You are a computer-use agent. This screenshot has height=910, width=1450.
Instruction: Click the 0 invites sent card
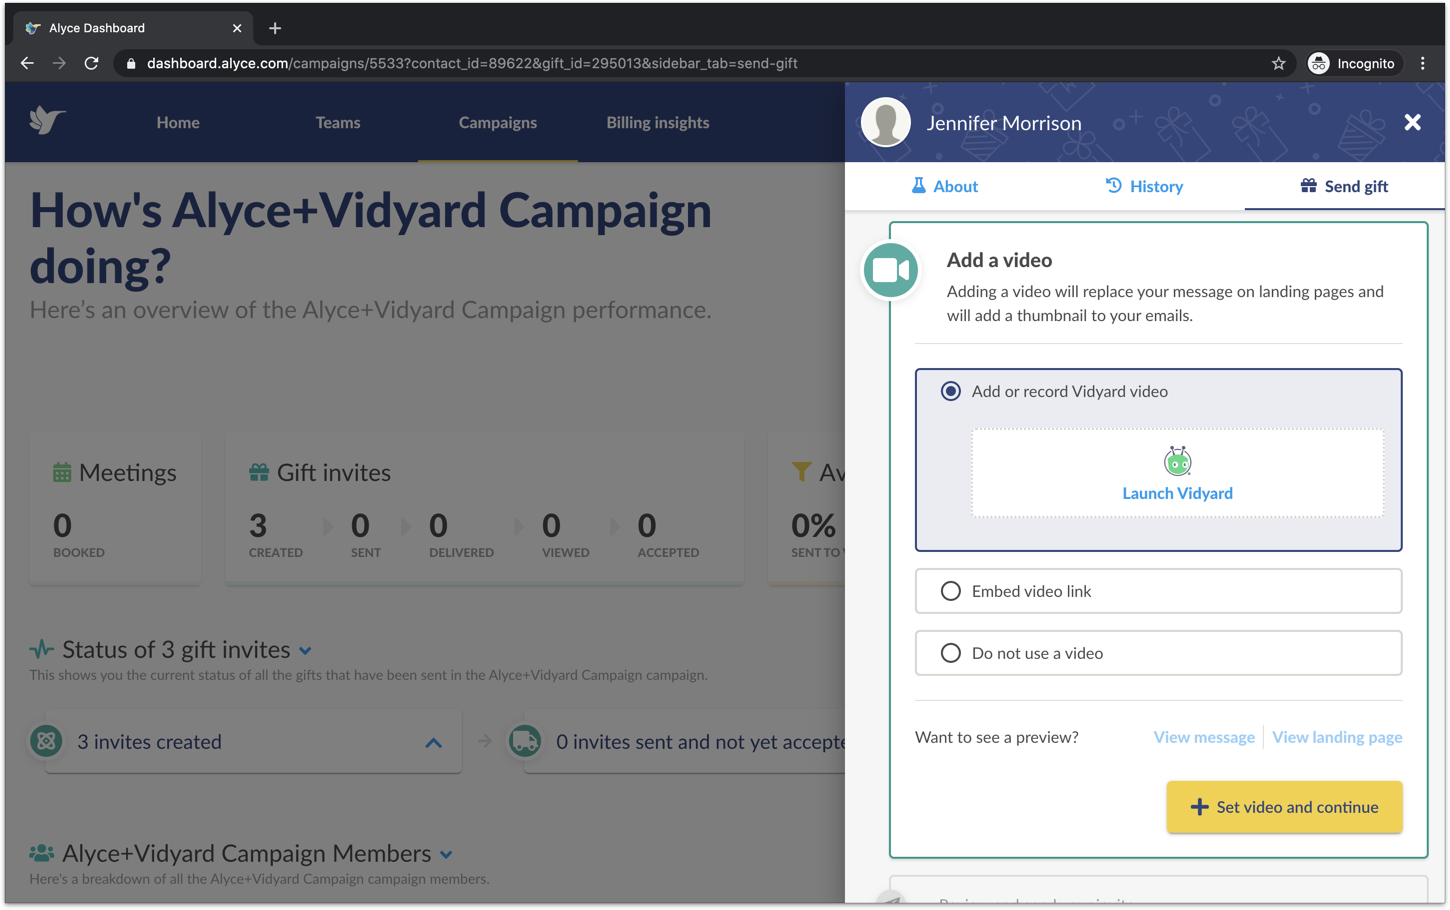click(x=686, y=741)
